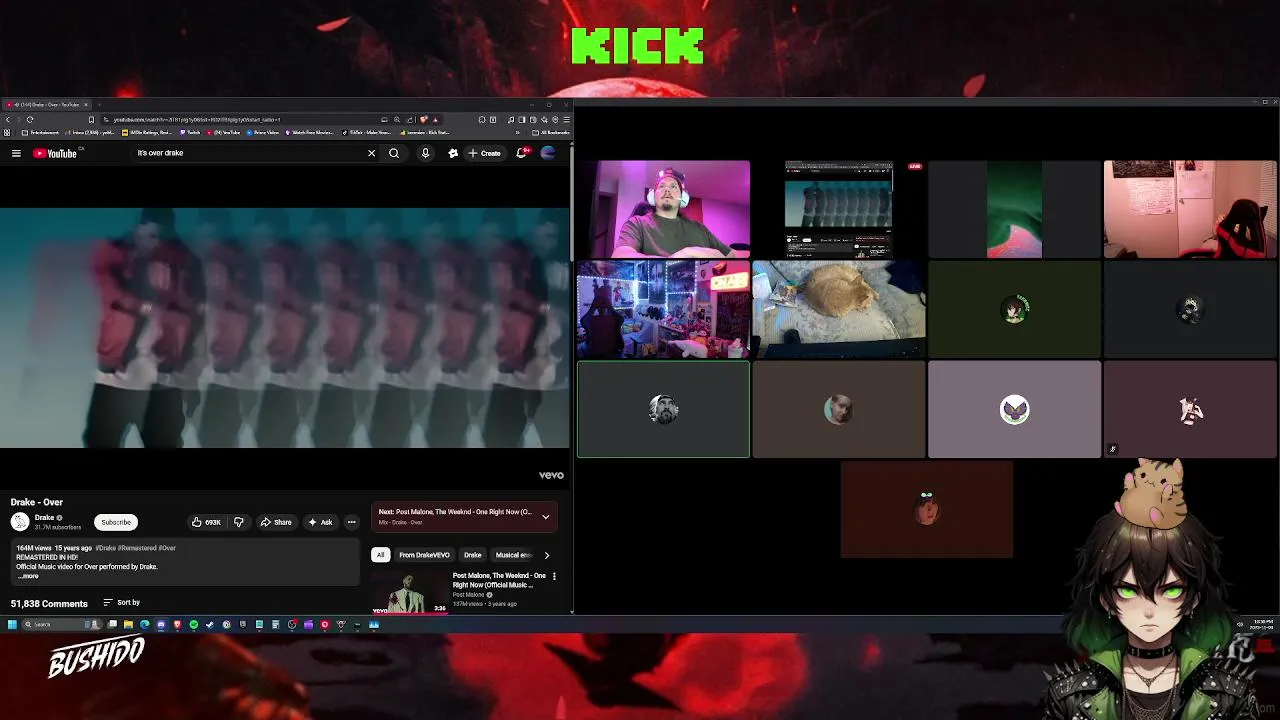Select the From DrakeVEVO filter chip
The image size is (1280, 720).
pyautogui.click(x=424, y=555)
